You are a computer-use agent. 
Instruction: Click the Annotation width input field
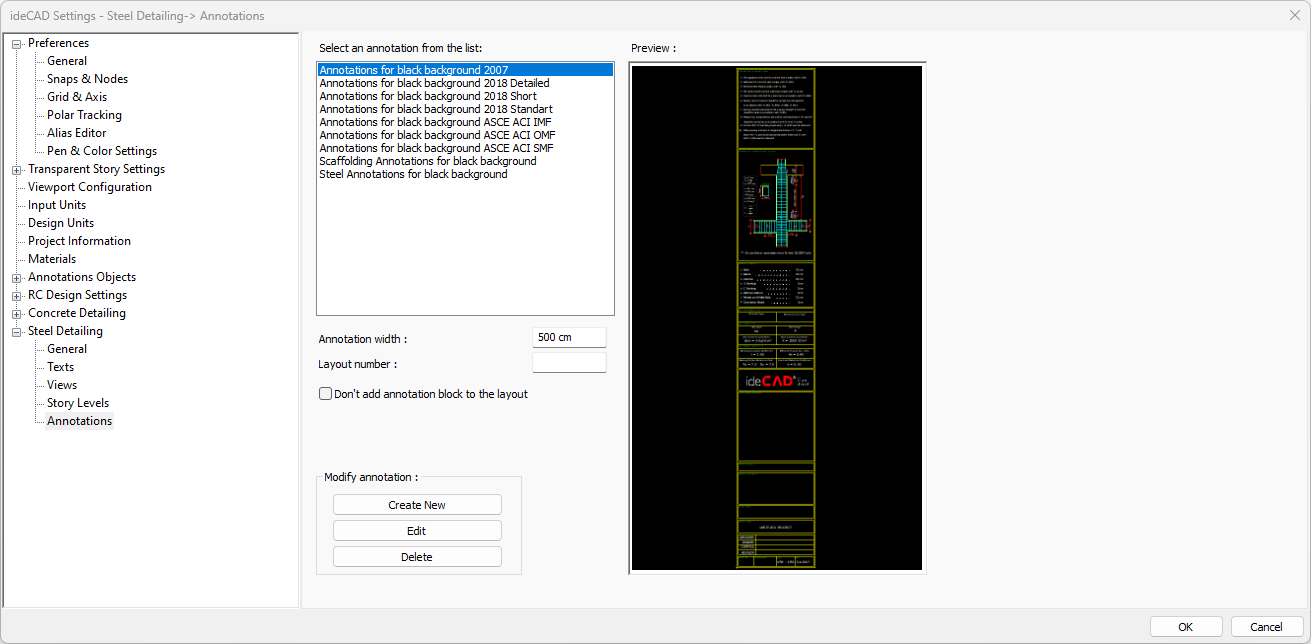[569, 338]
